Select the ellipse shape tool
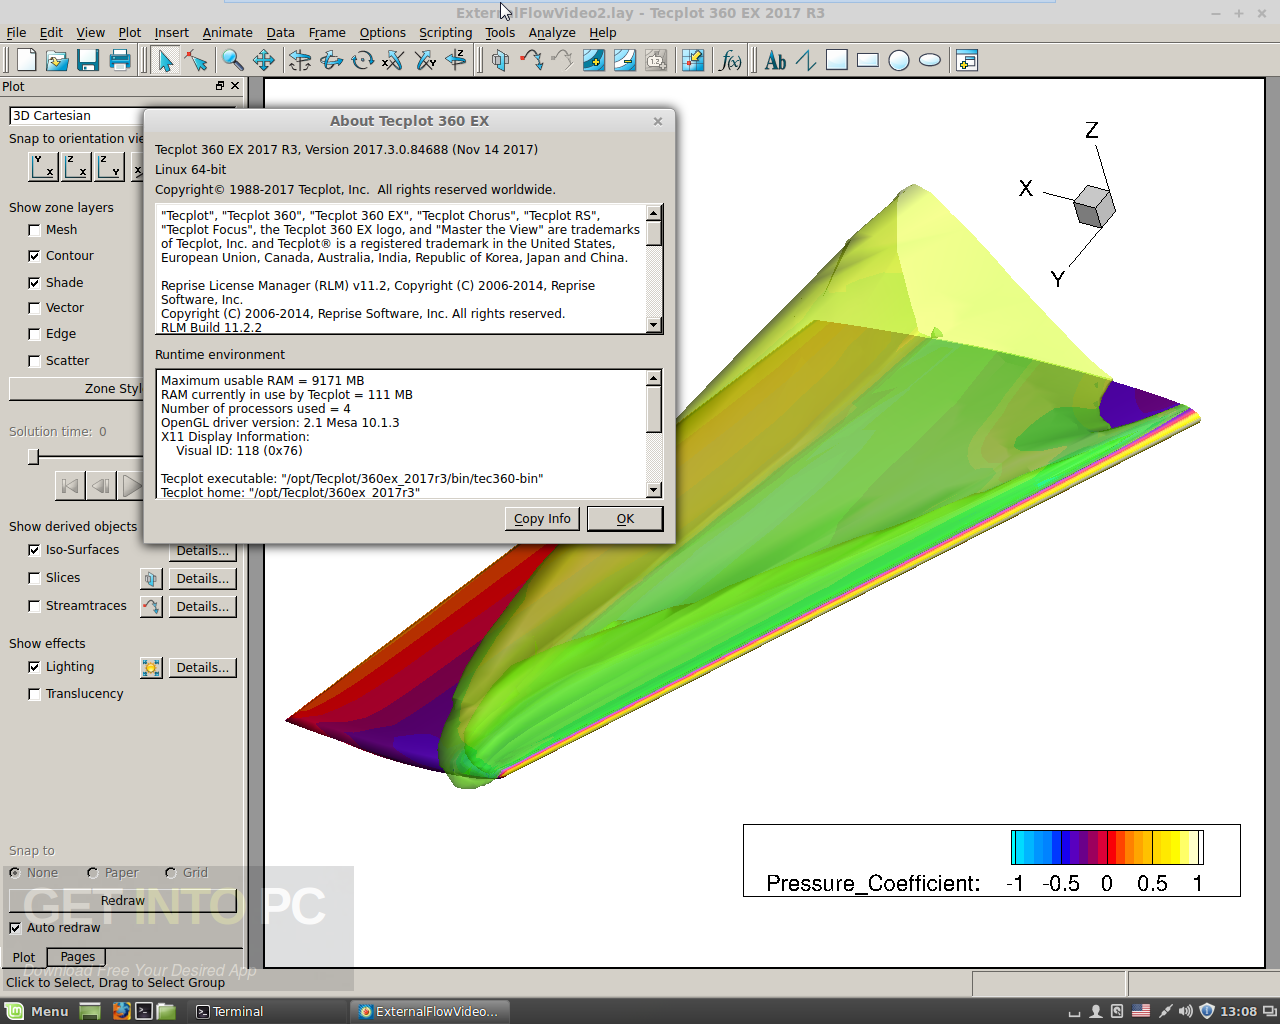This screenshot has width=1280, height=1024. [x=930, y=60]
